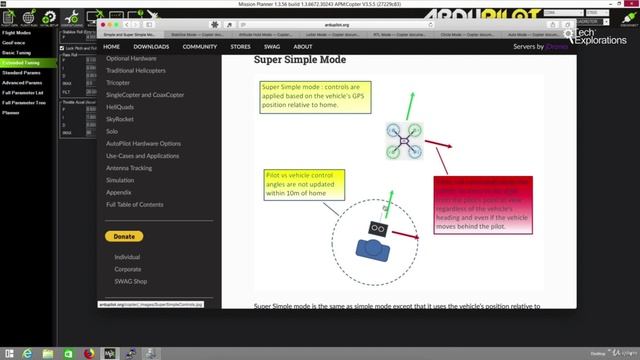Open File Explorer from taskbar

pyautogui.click(x=48, y=353)
